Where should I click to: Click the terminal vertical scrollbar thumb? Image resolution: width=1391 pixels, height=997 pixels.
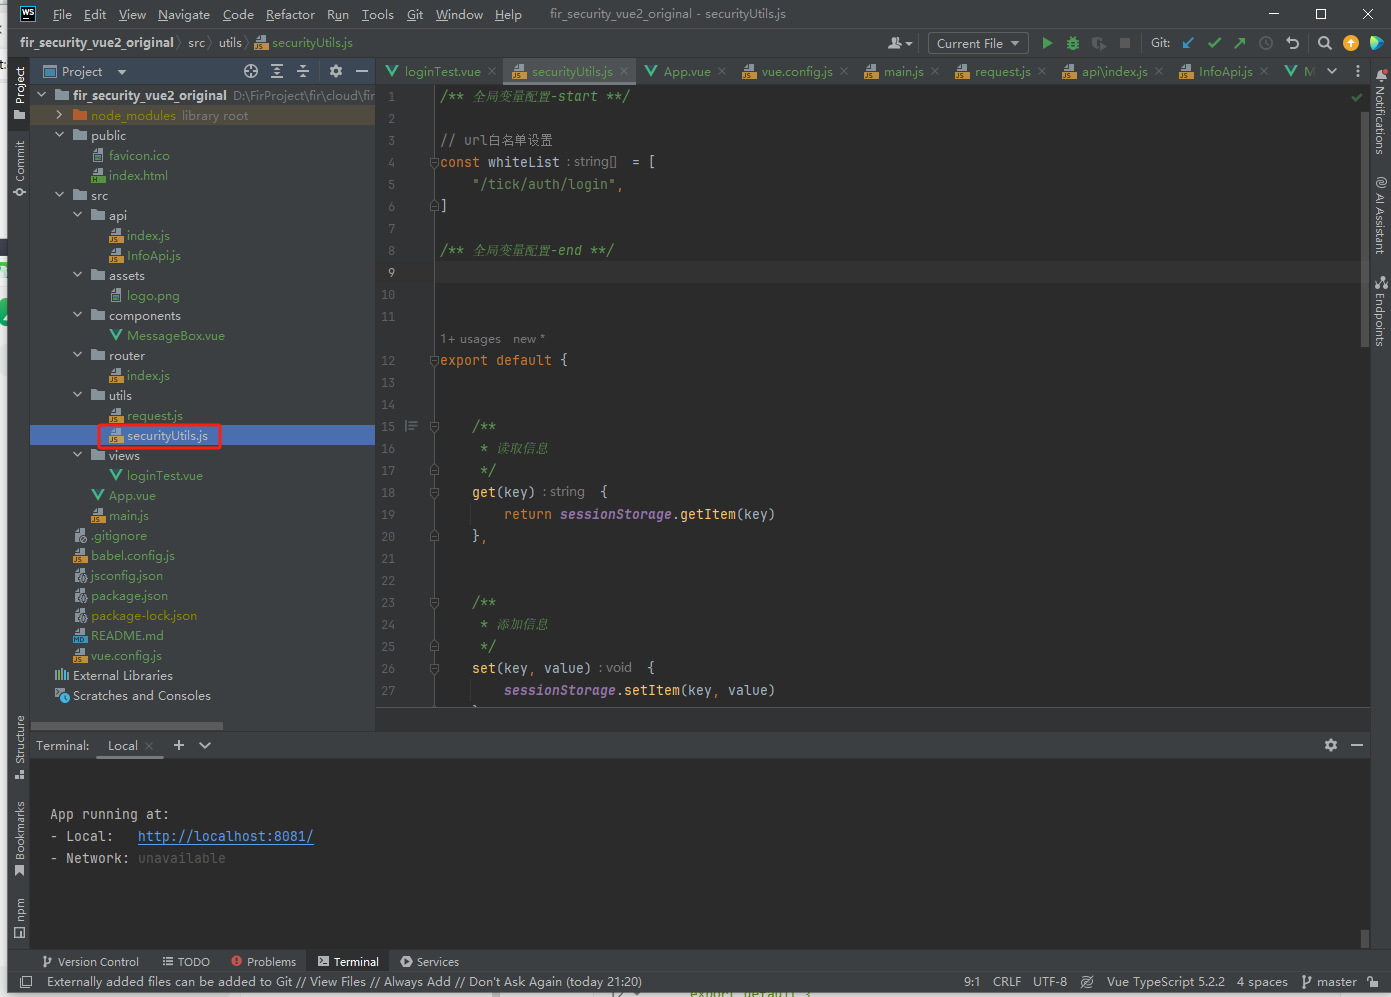pos(1365,938)
